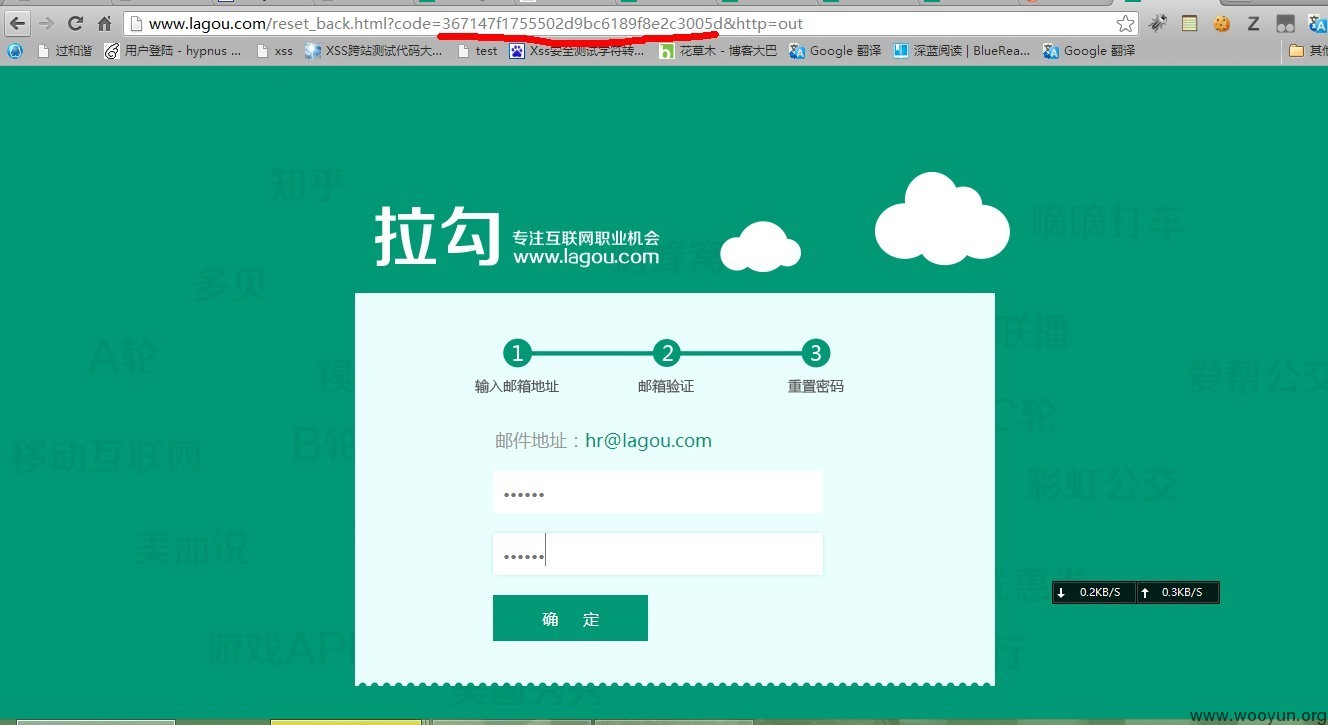Open the translate extension in the toolbar
Image resolution: width=1328 pixels, height=725 pixels.
(1317, 23)
